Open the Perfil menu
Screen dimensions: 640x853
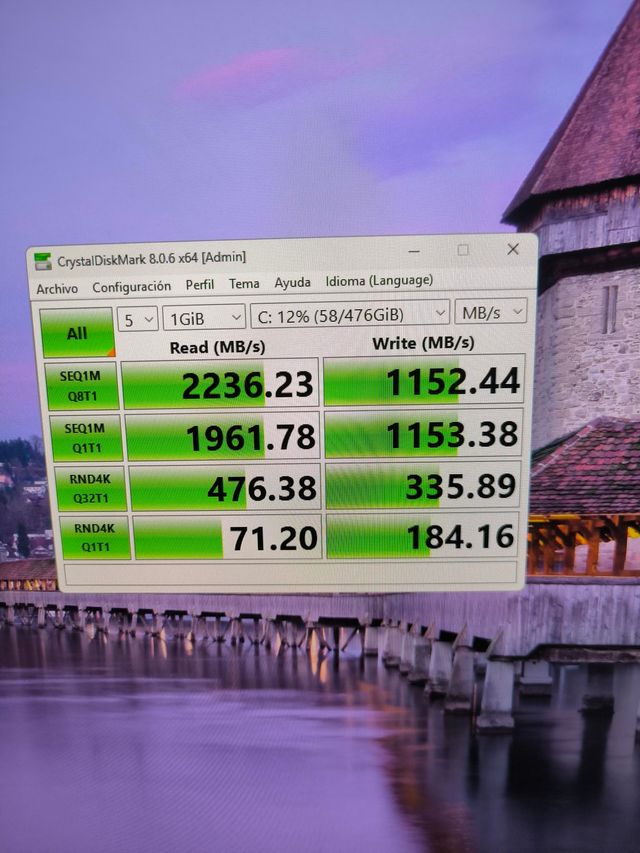(200, 285)
